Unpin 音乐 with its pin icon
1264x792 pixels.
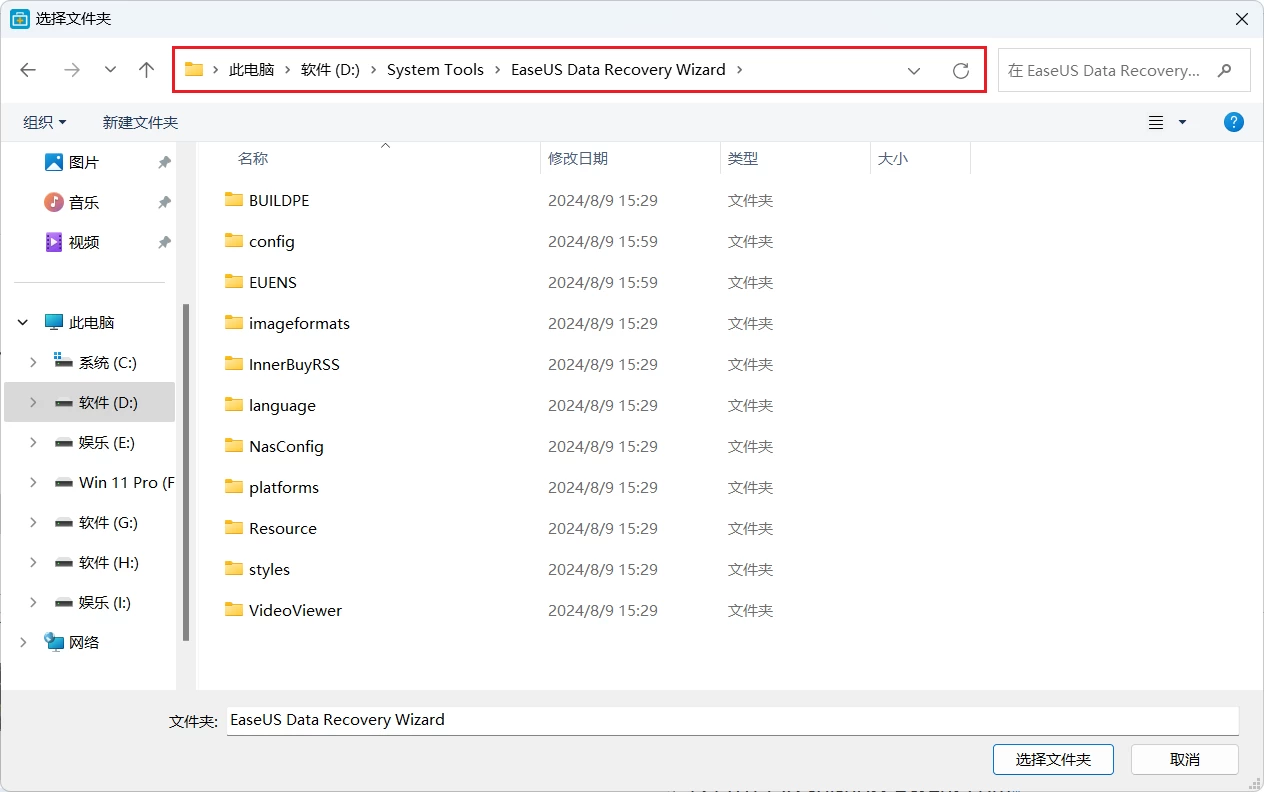(x=164, y=202)
